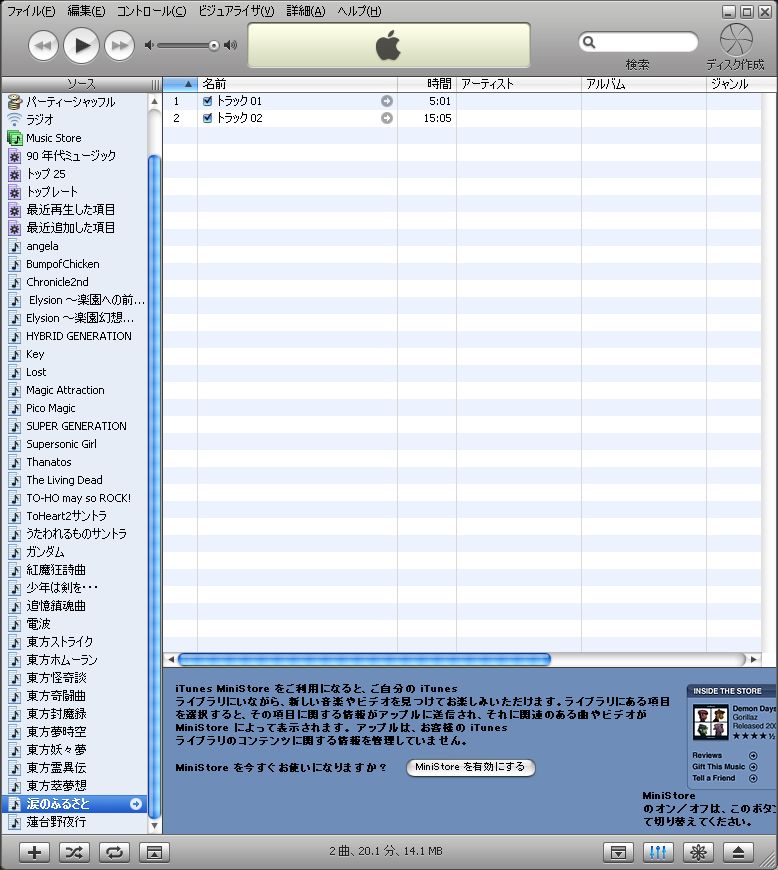Click the arrow icon on 涙のふるさと playlist
Screen dimensions: 778x870
(135, 804)
